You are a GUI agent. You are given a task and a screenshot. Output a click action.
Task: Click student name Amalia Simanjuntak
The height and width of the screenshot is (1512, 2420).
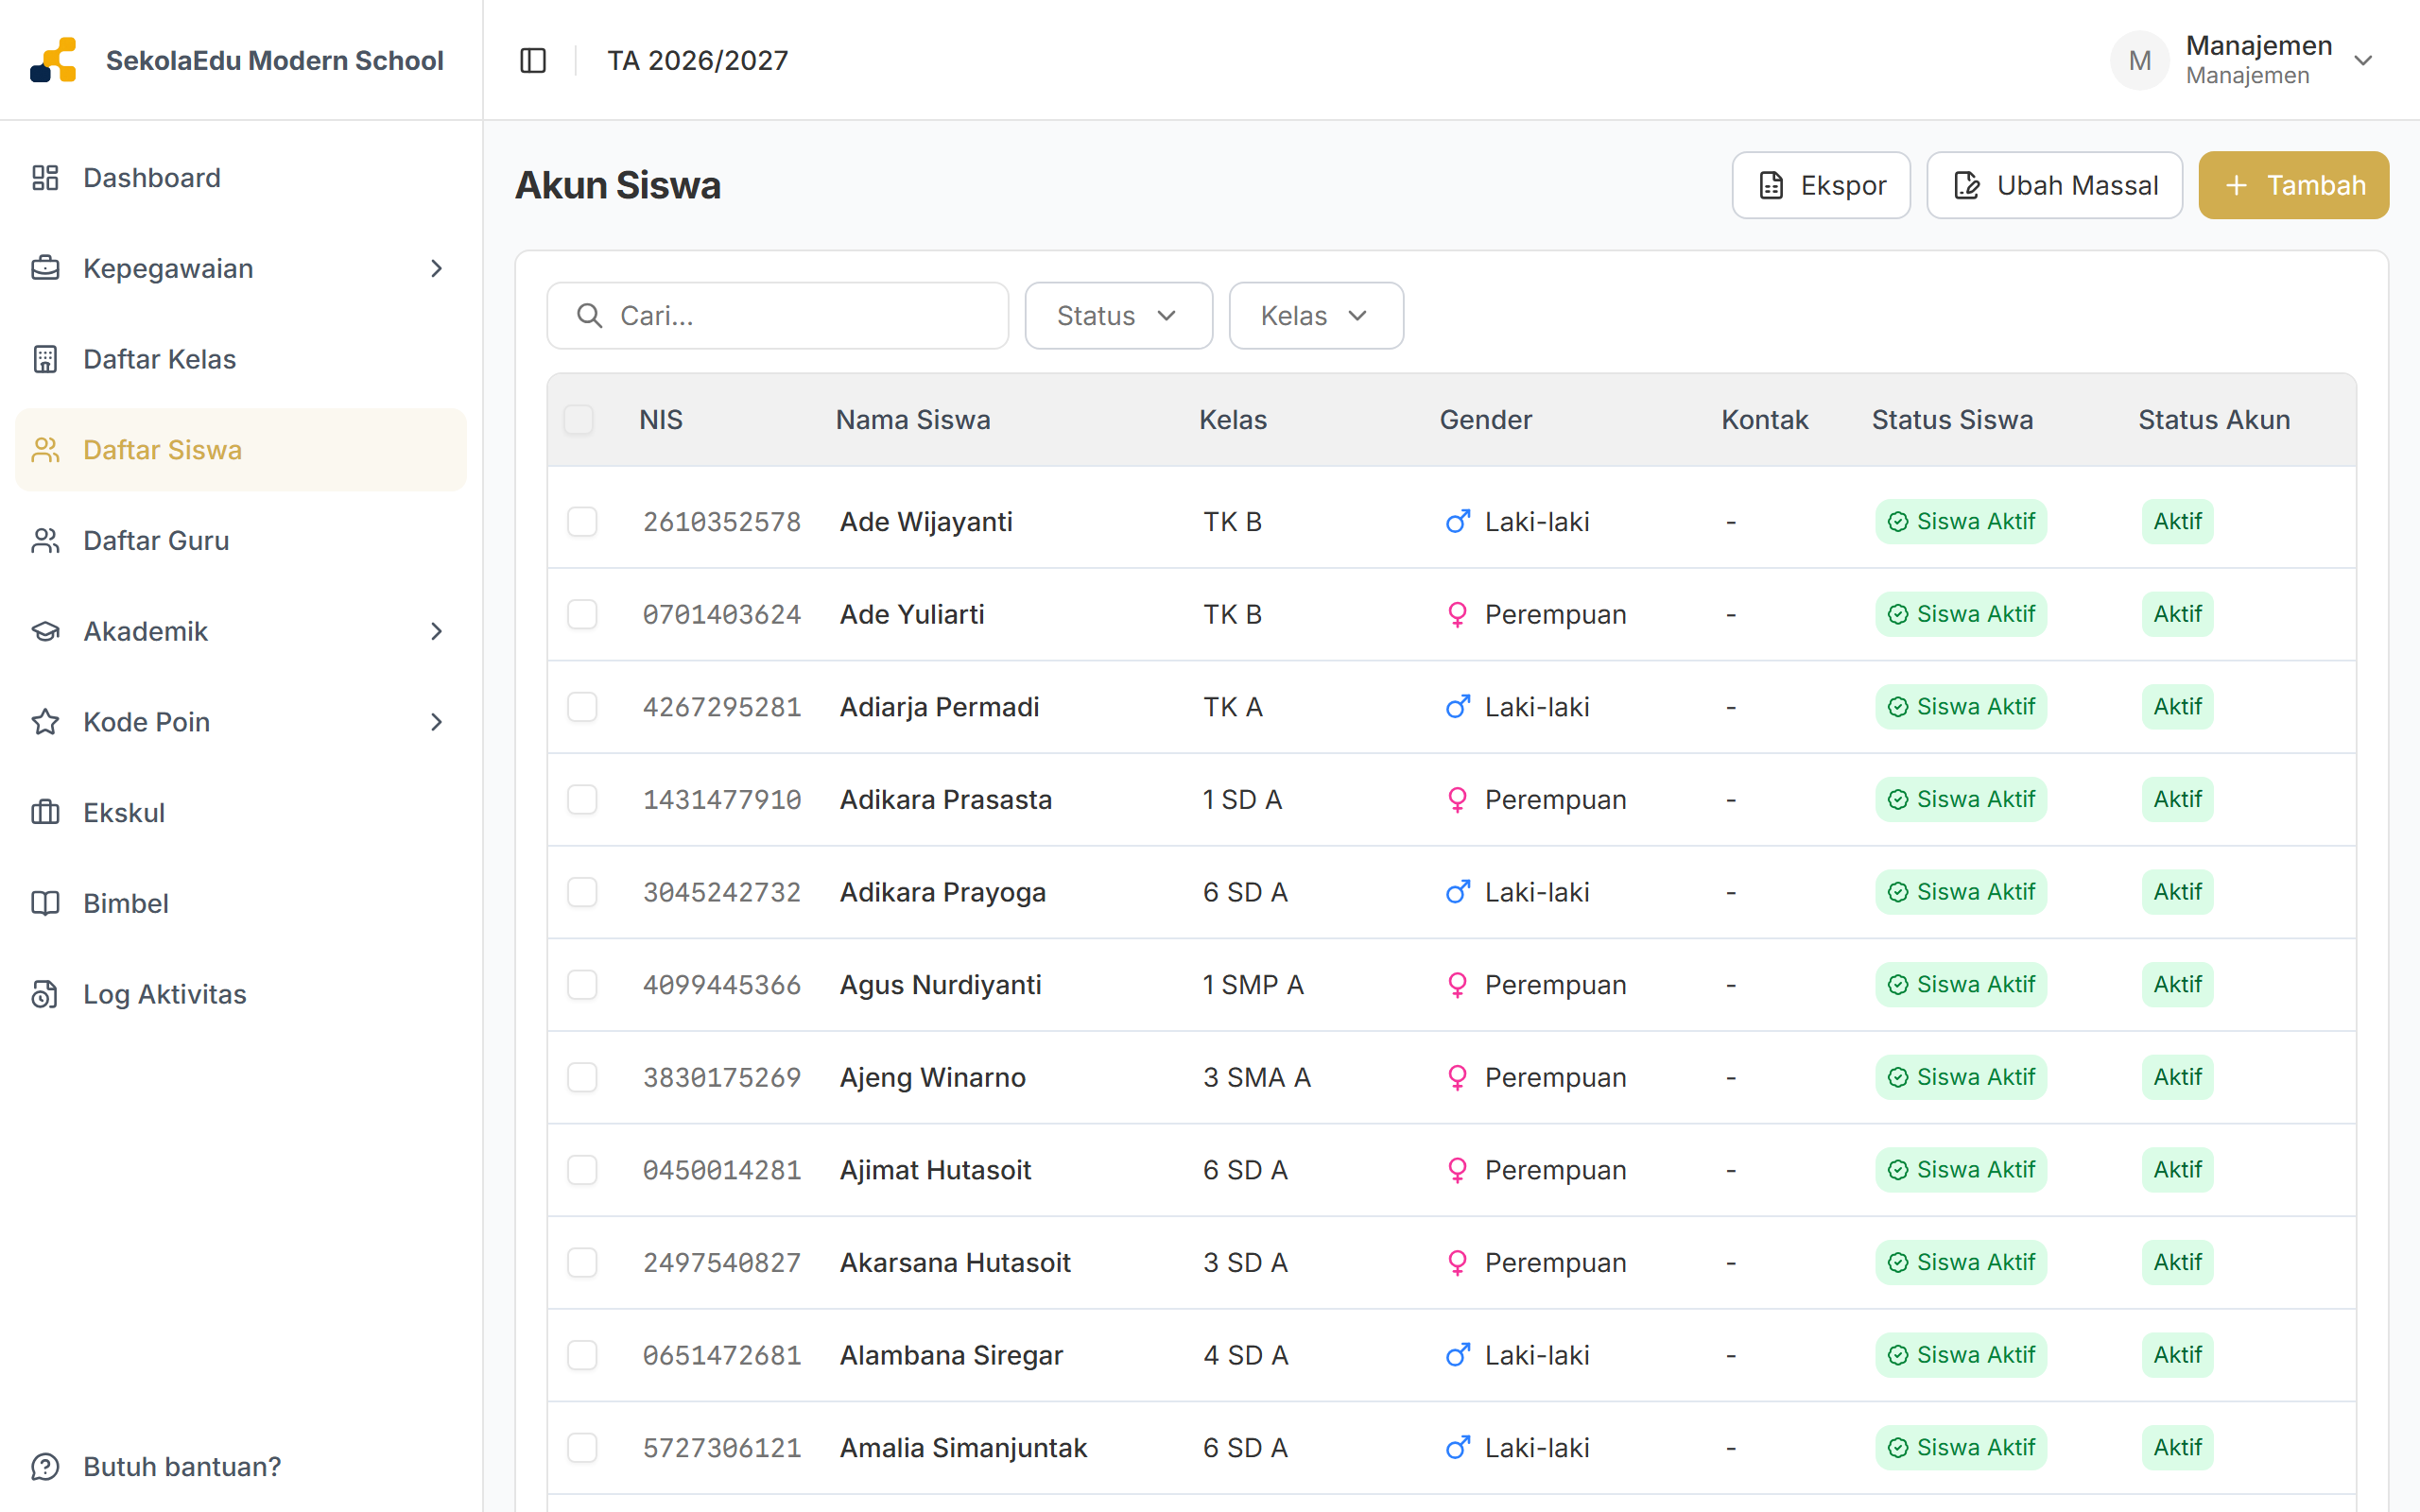click(x=962, y=1448)
